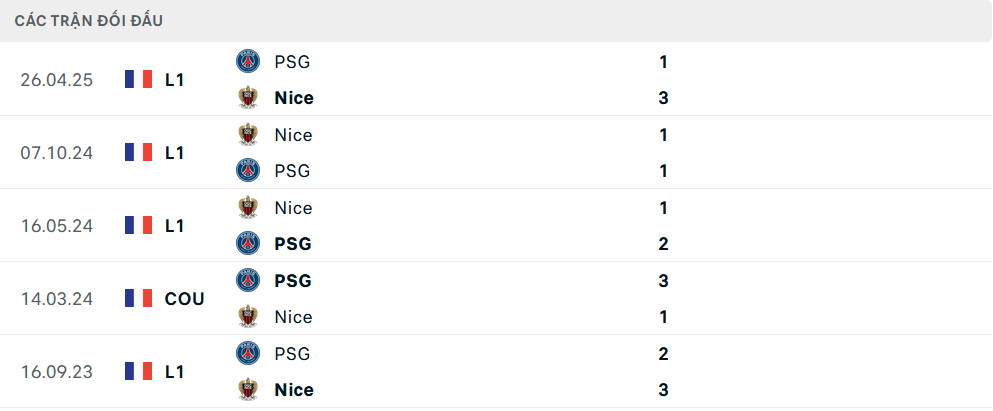993x411 pixels.
Task: Open the L1 league label for 07.10.24
Action: tap(175, 152)
